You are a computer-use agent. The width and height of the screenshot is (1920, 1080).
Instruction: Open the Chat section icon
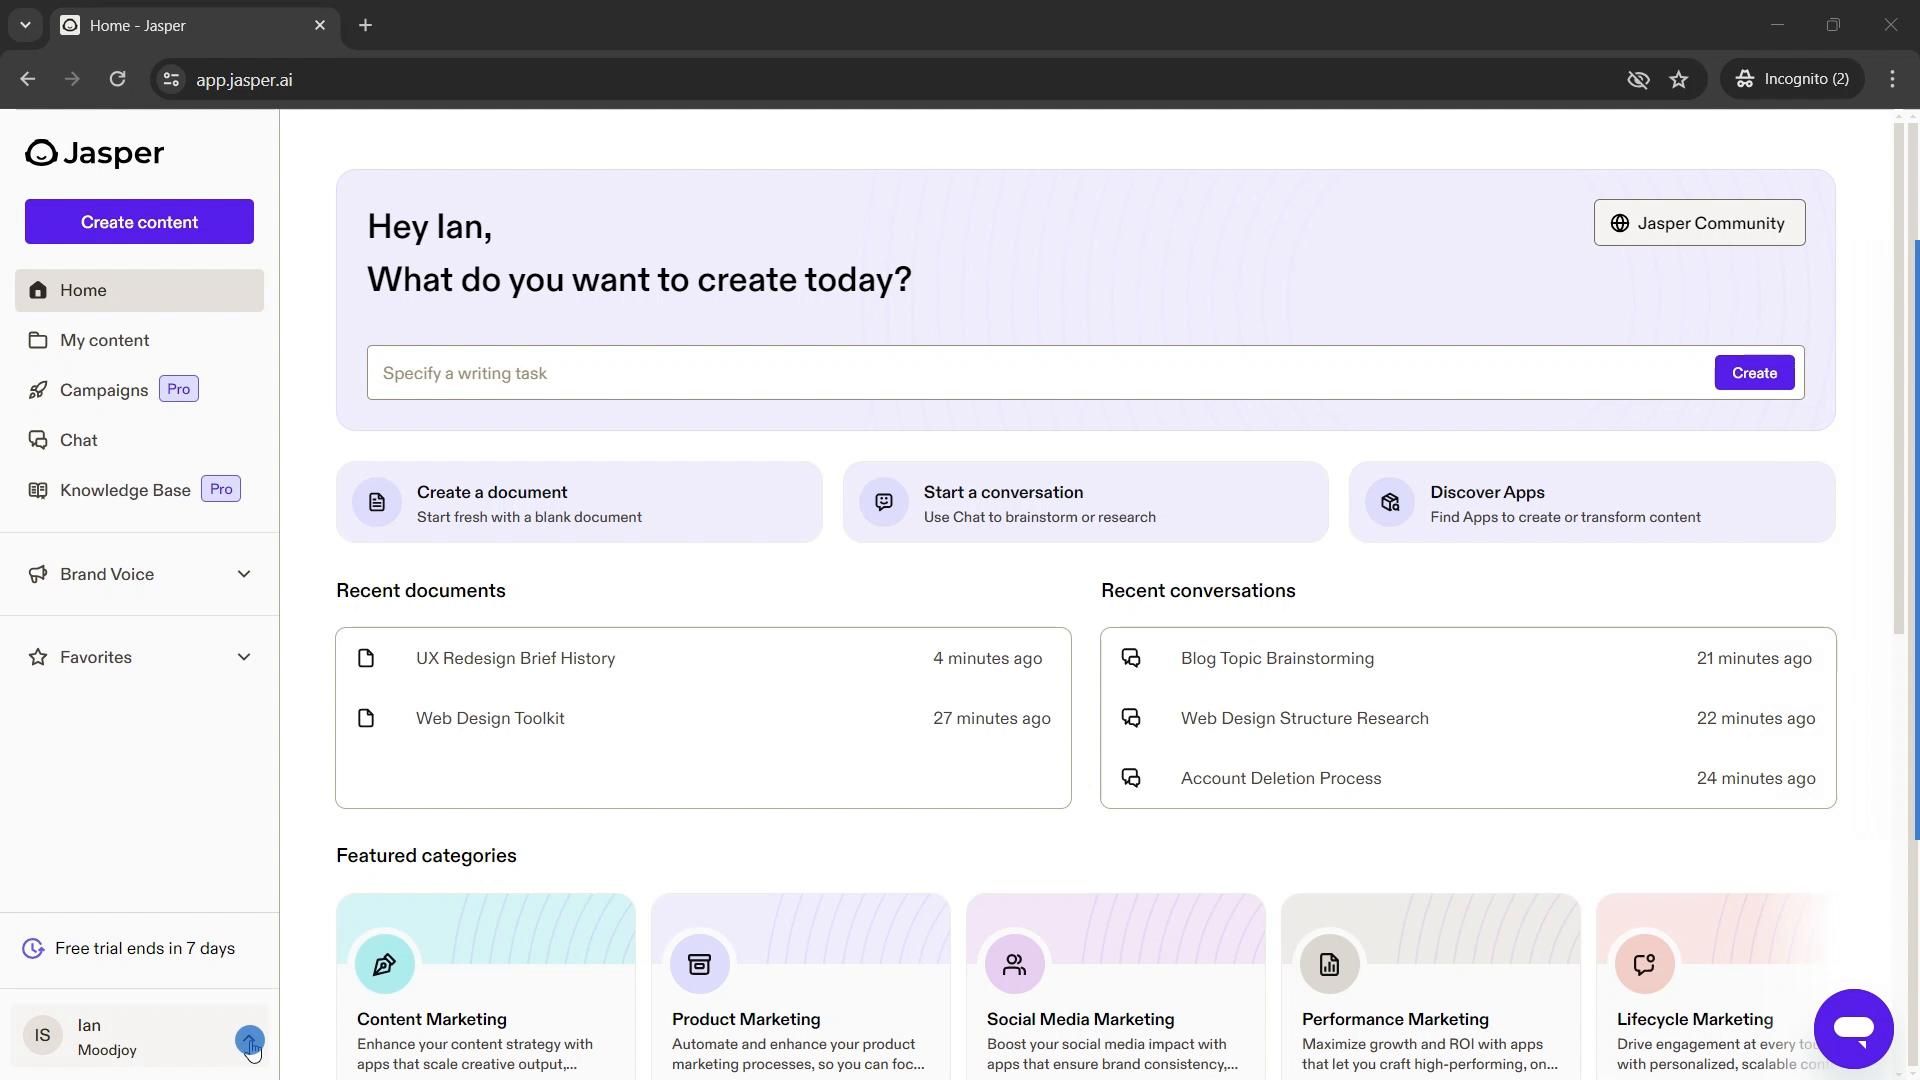click(37, 439)
